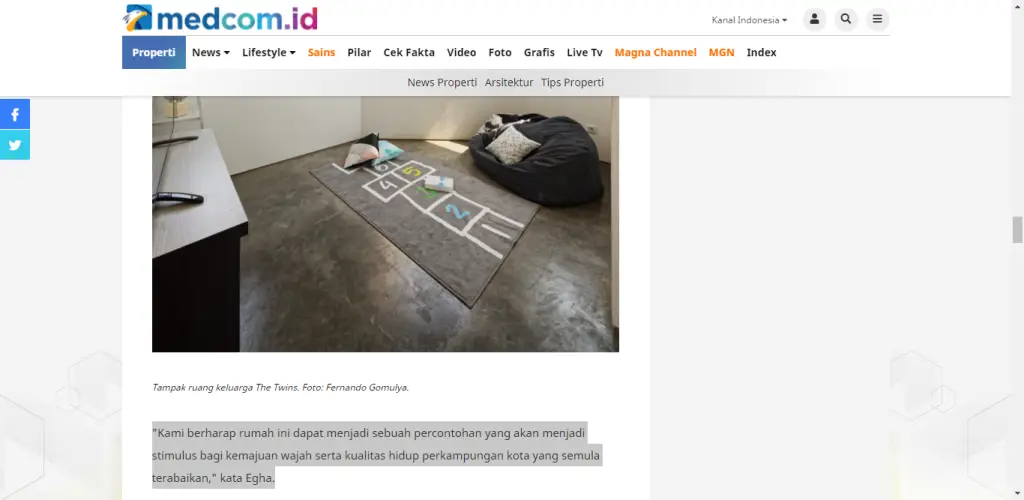
Task: Share article via Facebook icon
Action: (x=14, y=114)
